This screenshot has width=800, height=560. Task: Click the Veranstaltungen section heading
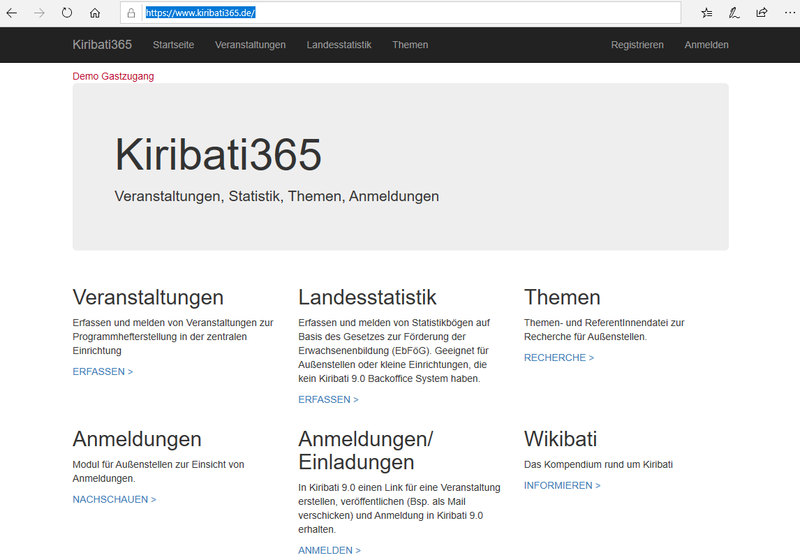pos(148,297)
